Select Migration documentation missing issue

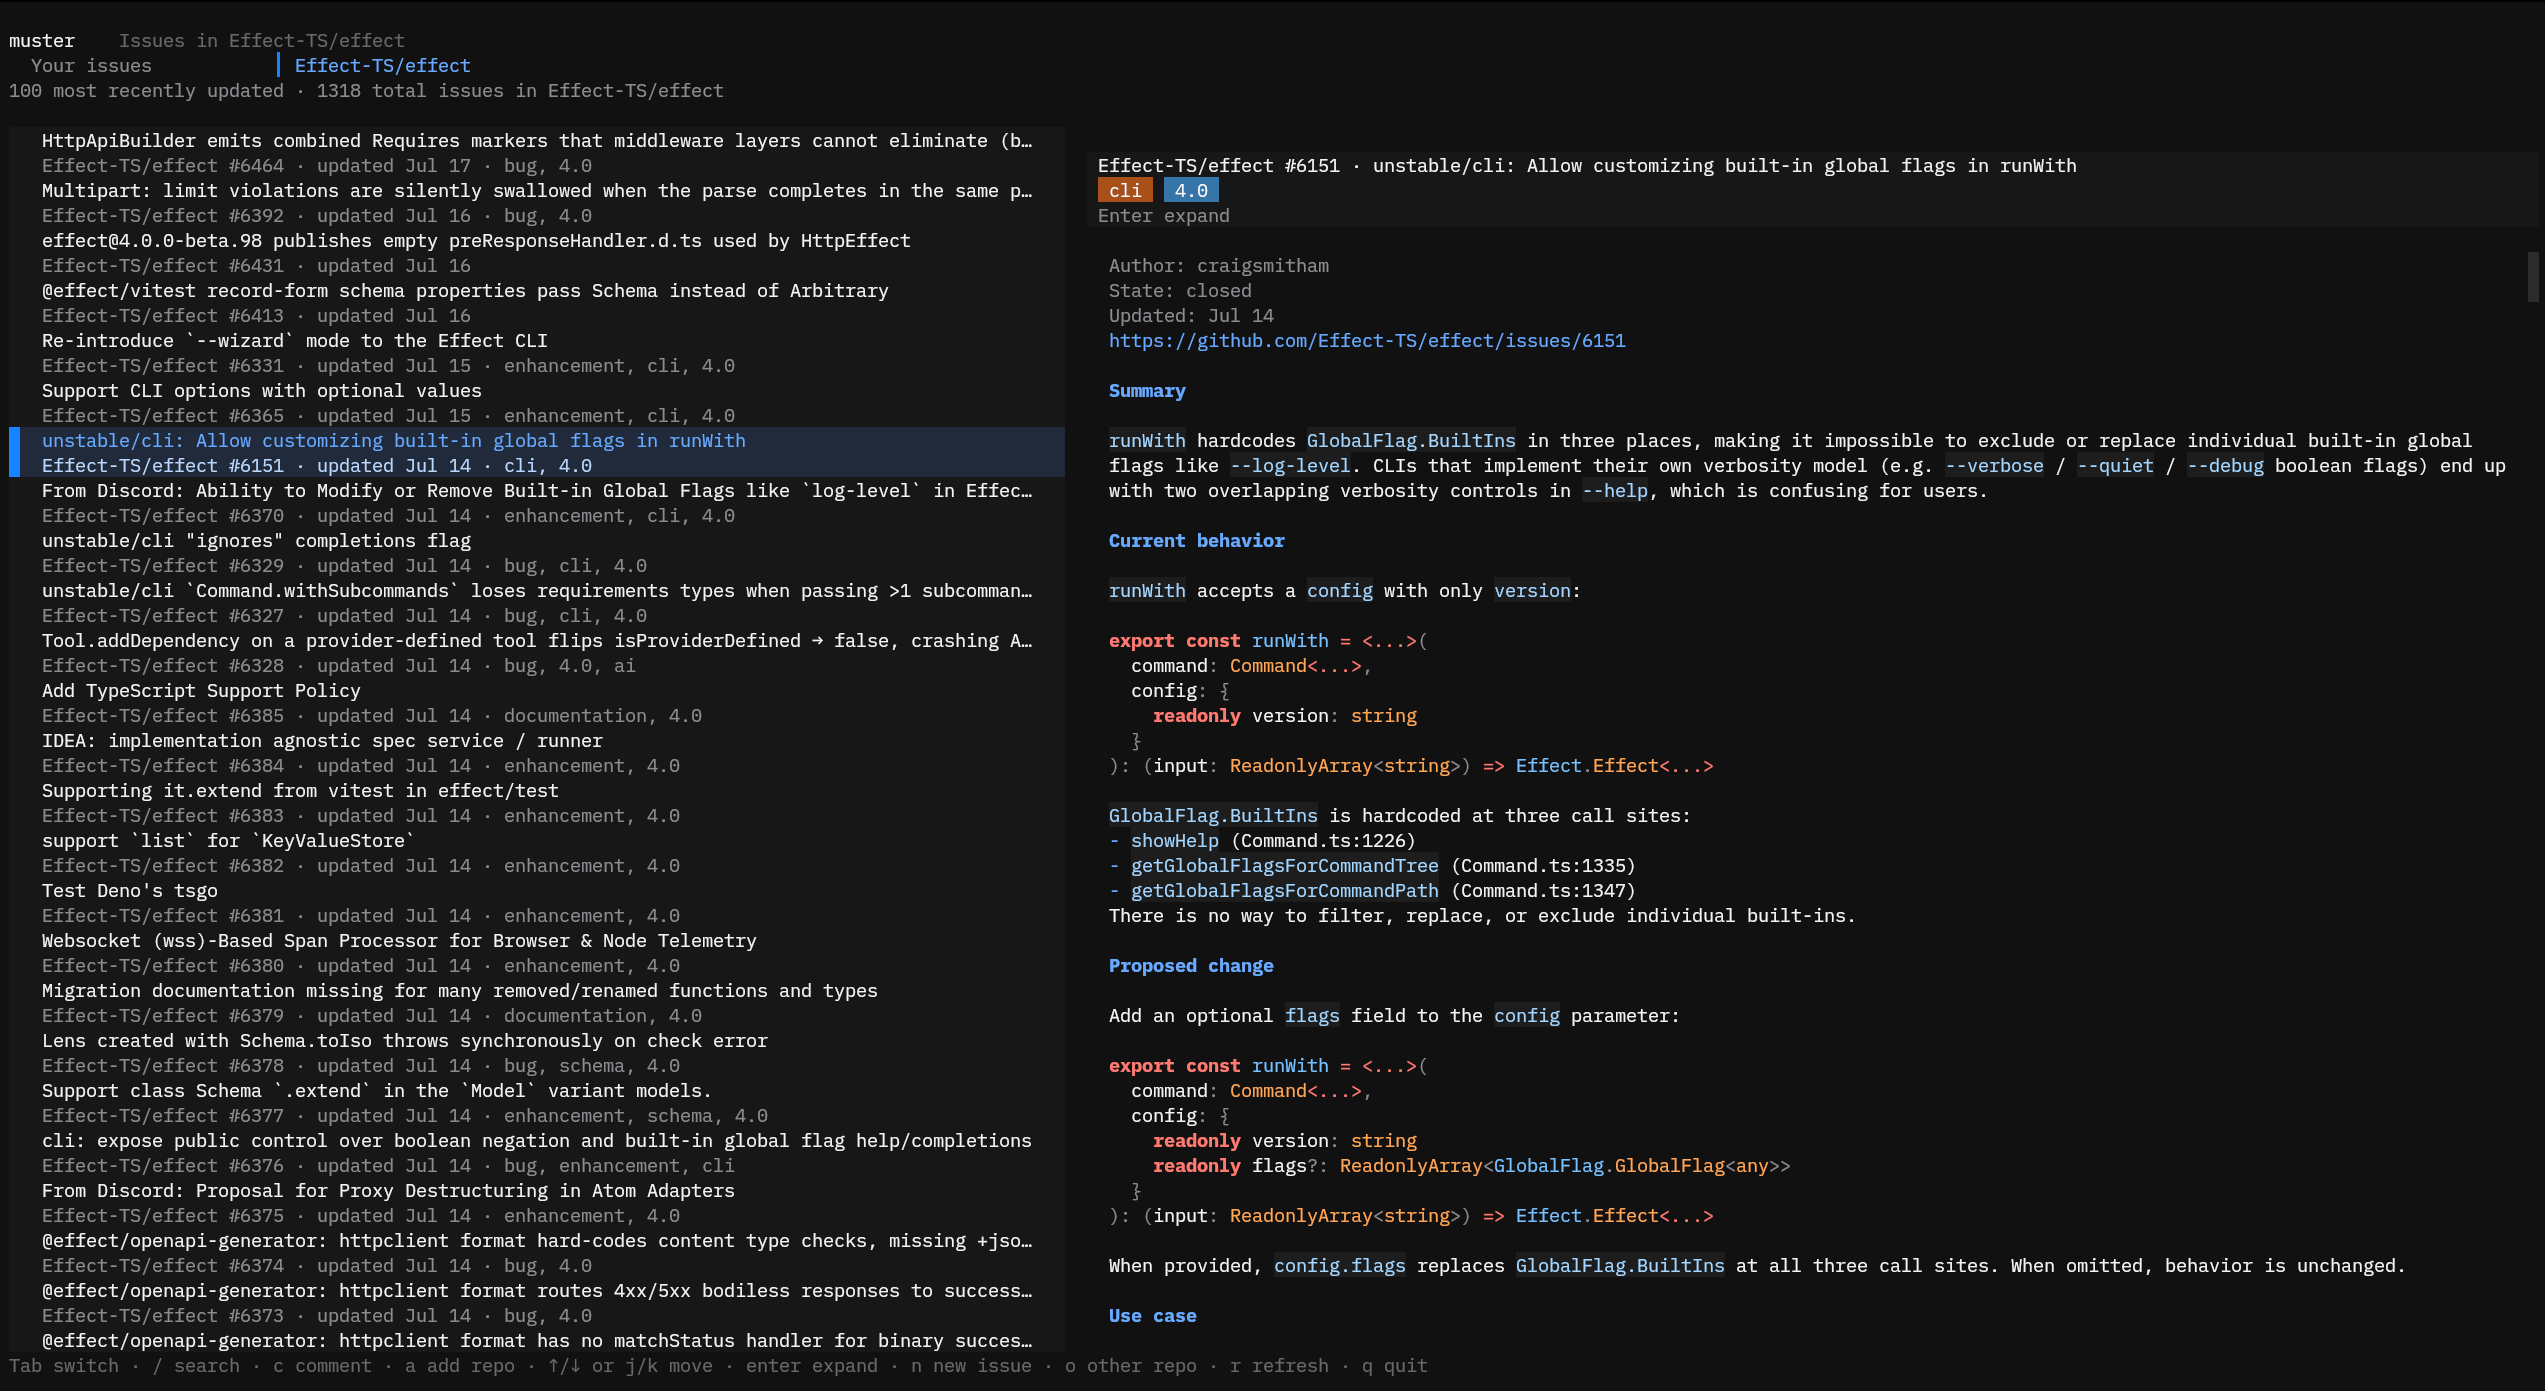coord(537,1003)
